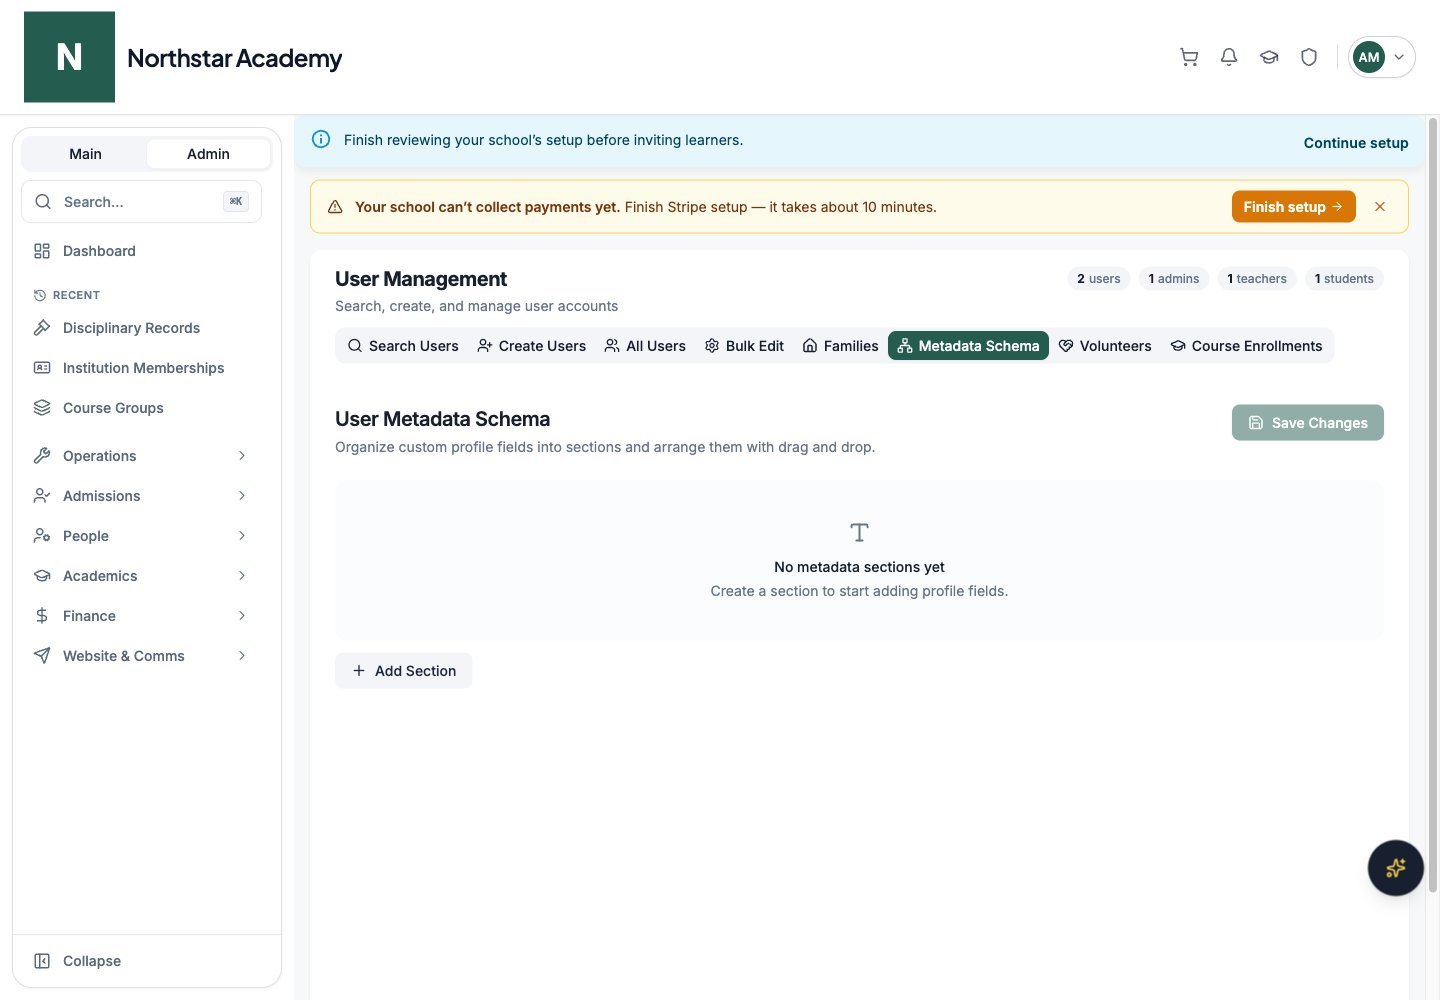Open the Search Users tab

pos(403,346)
